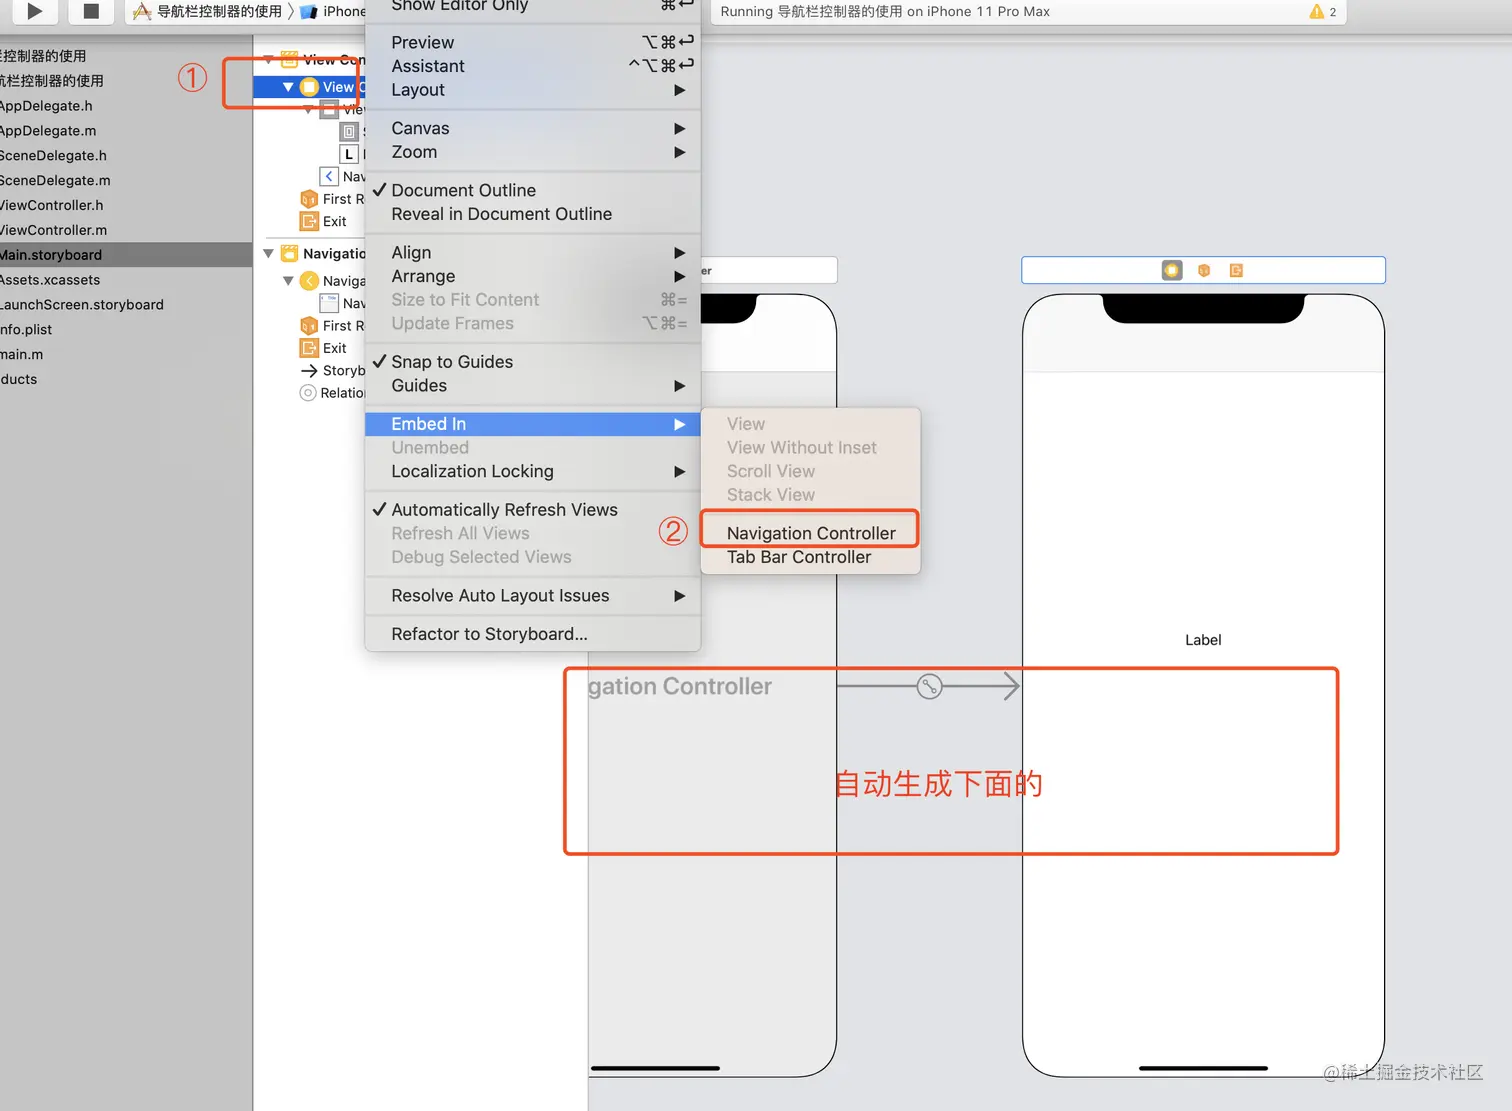The image size is (1512, 1111).
Task: Open the Layout submenu
Action: pos(532,90)
